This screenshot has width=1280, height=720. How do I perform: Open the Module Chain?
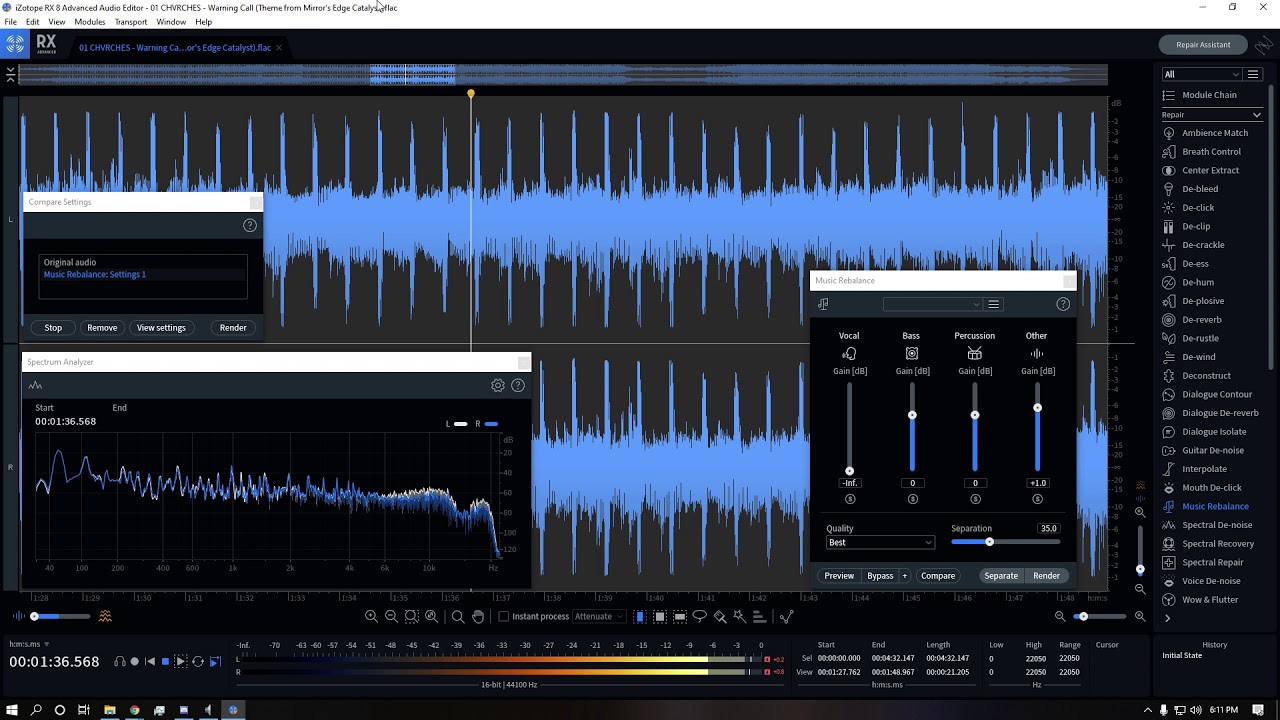click(1199, 95)
